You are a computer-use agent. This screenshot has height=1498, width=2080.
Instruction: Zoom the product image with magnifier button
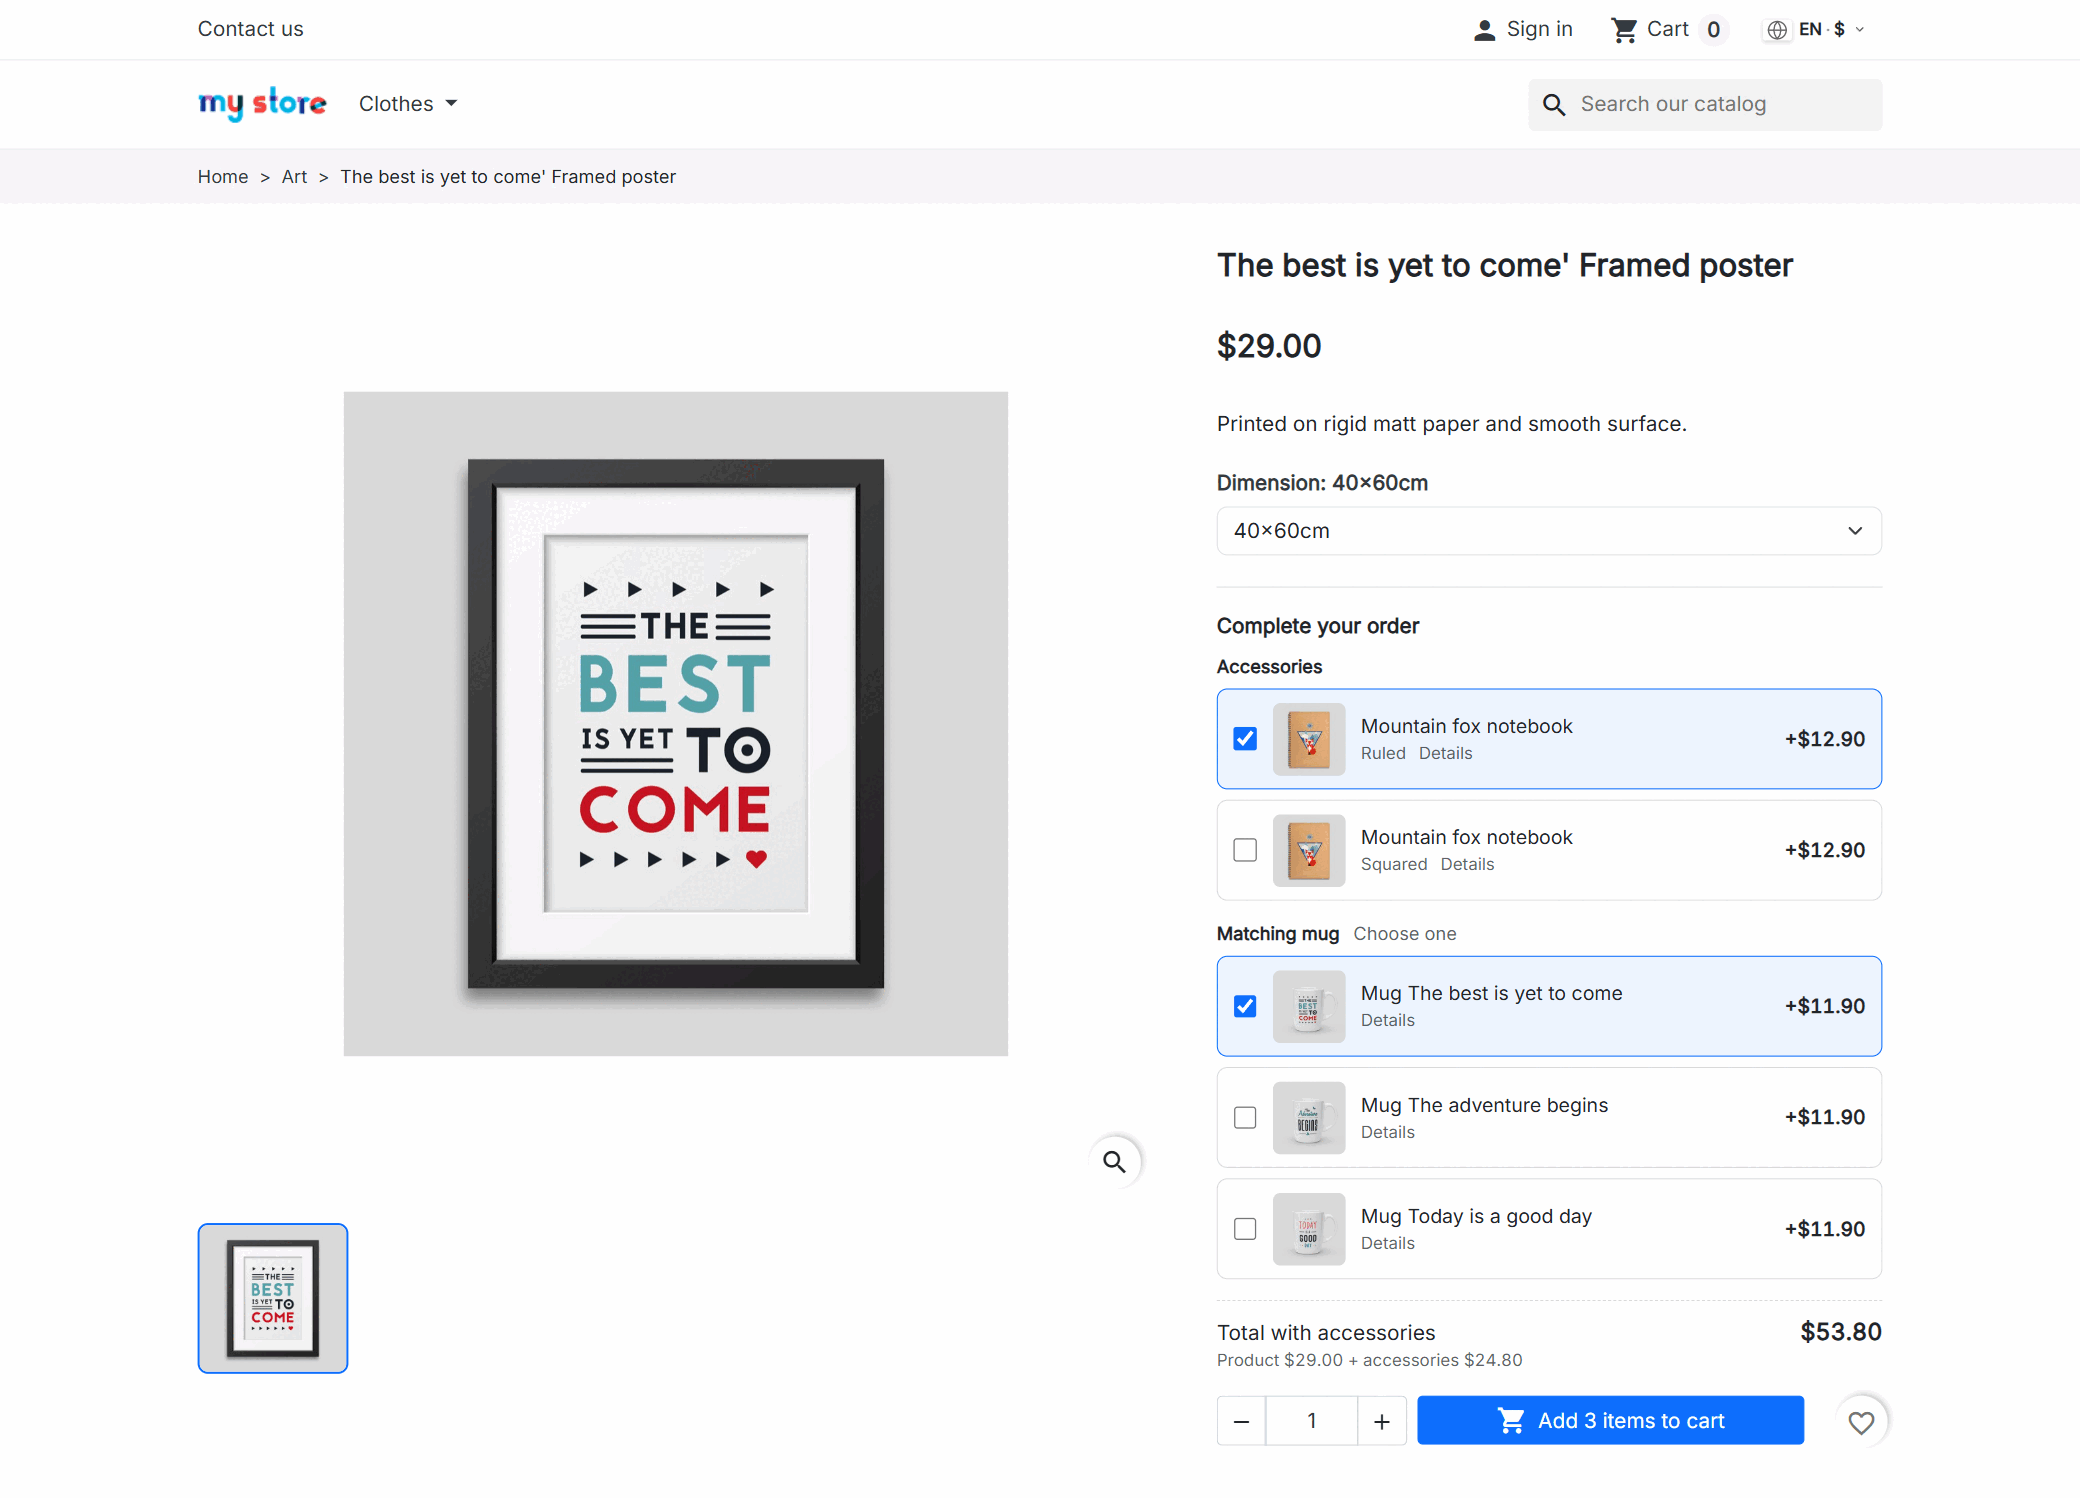pos(1114,1162)
